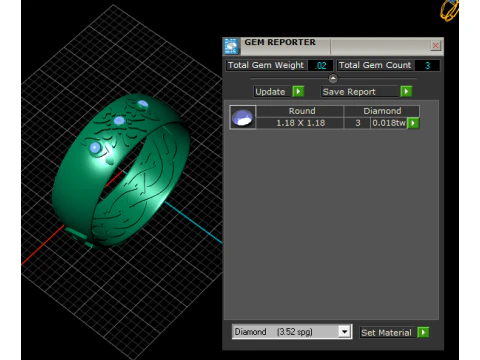The width and height of the screenshot is (480, 360).
Task: Collapse the panel using round arrow handle
Action: click(333, 79)
